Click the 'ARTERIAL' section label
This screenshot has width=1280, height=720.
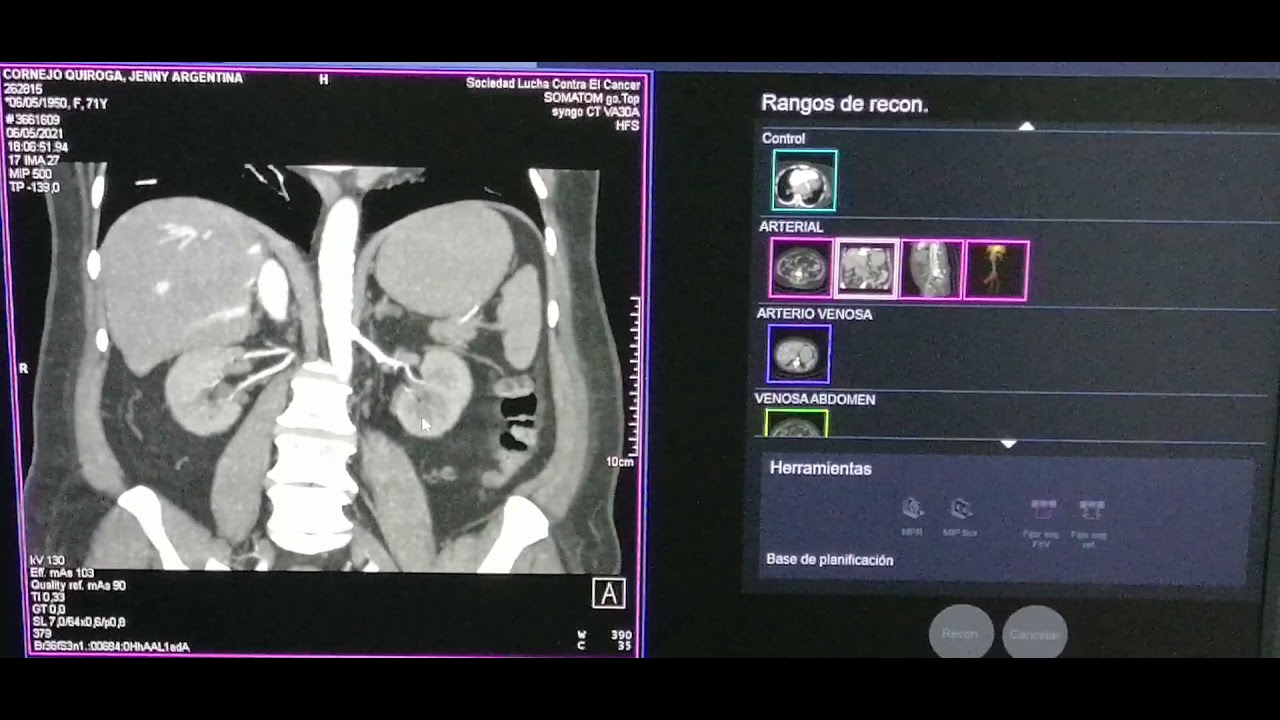tap(790, 227)
